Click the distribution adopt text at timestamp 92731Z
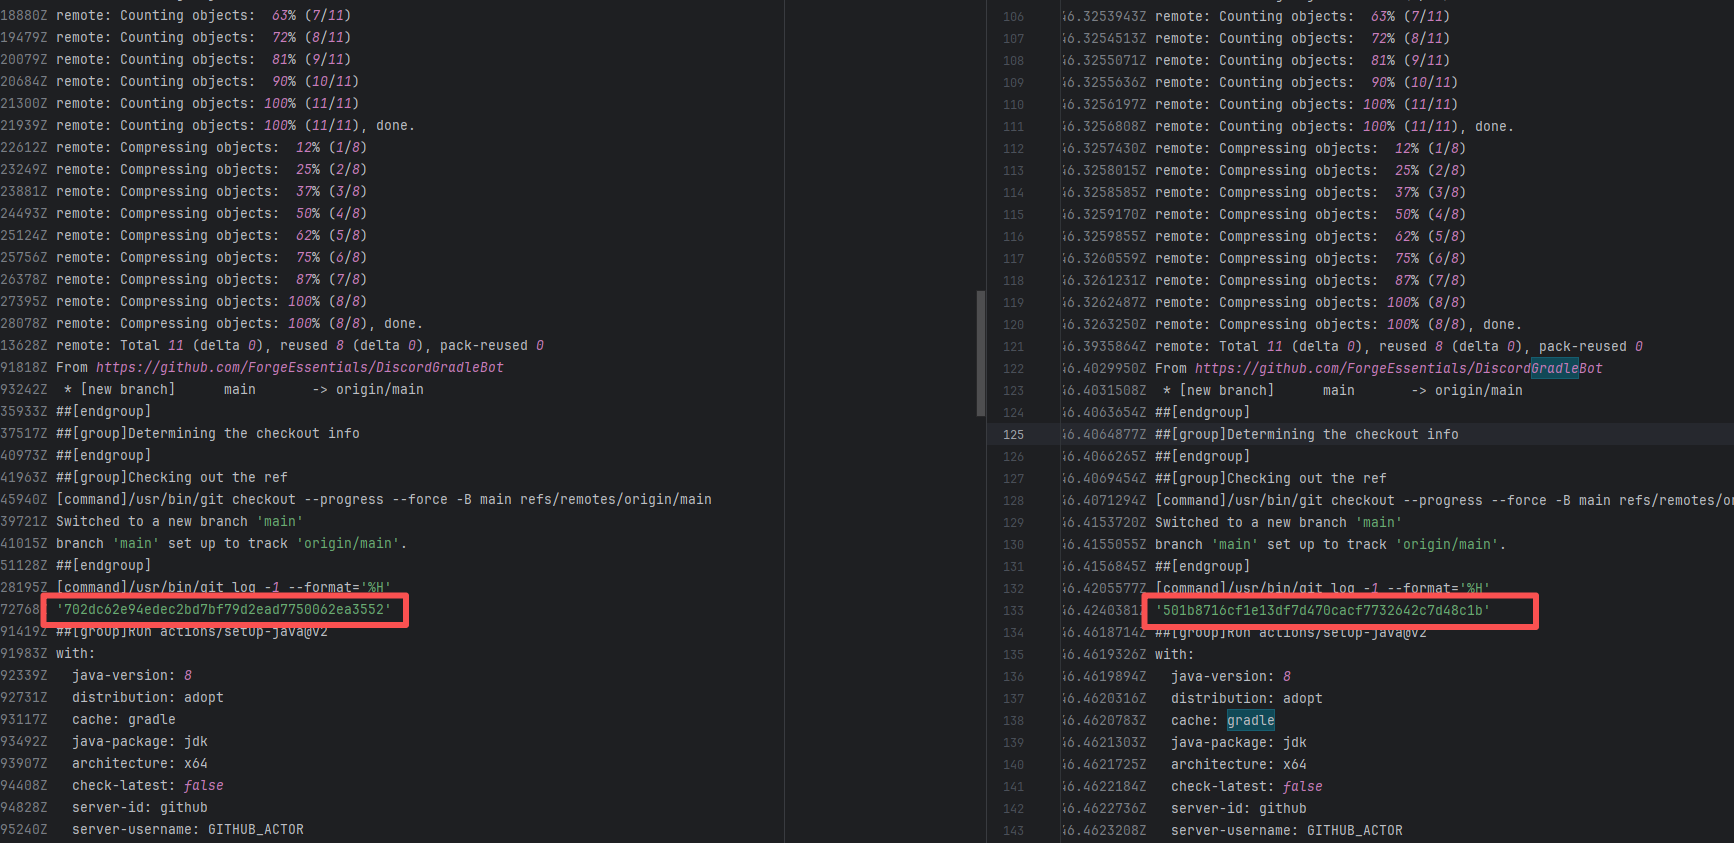Screen dimensions: 1734x843 pos(147,698)
